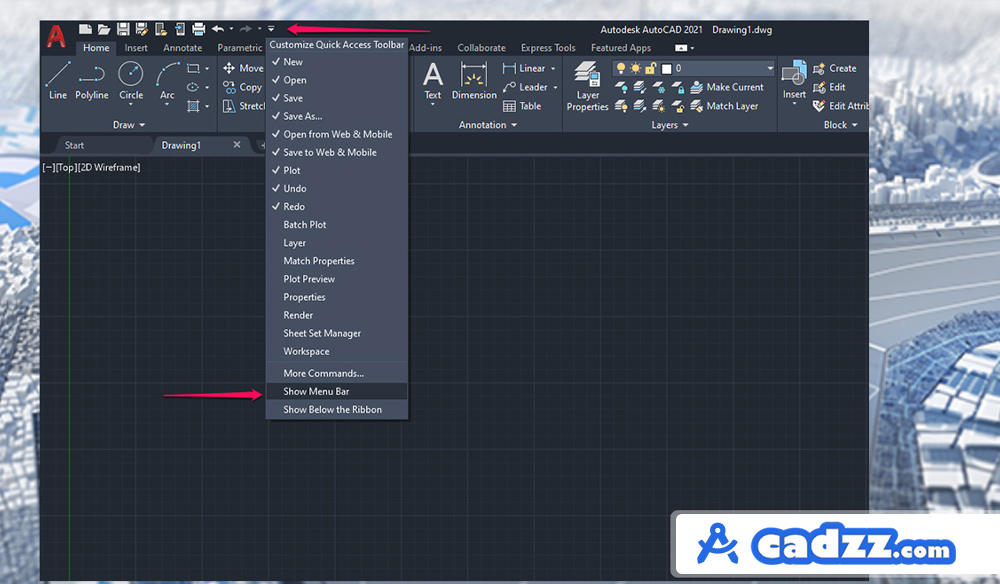Switch to the Express Tools ribbon tab
Image resolution: width=1000 pixels, height=584 pixels.
pyautogui.click(x=548, y=48)
